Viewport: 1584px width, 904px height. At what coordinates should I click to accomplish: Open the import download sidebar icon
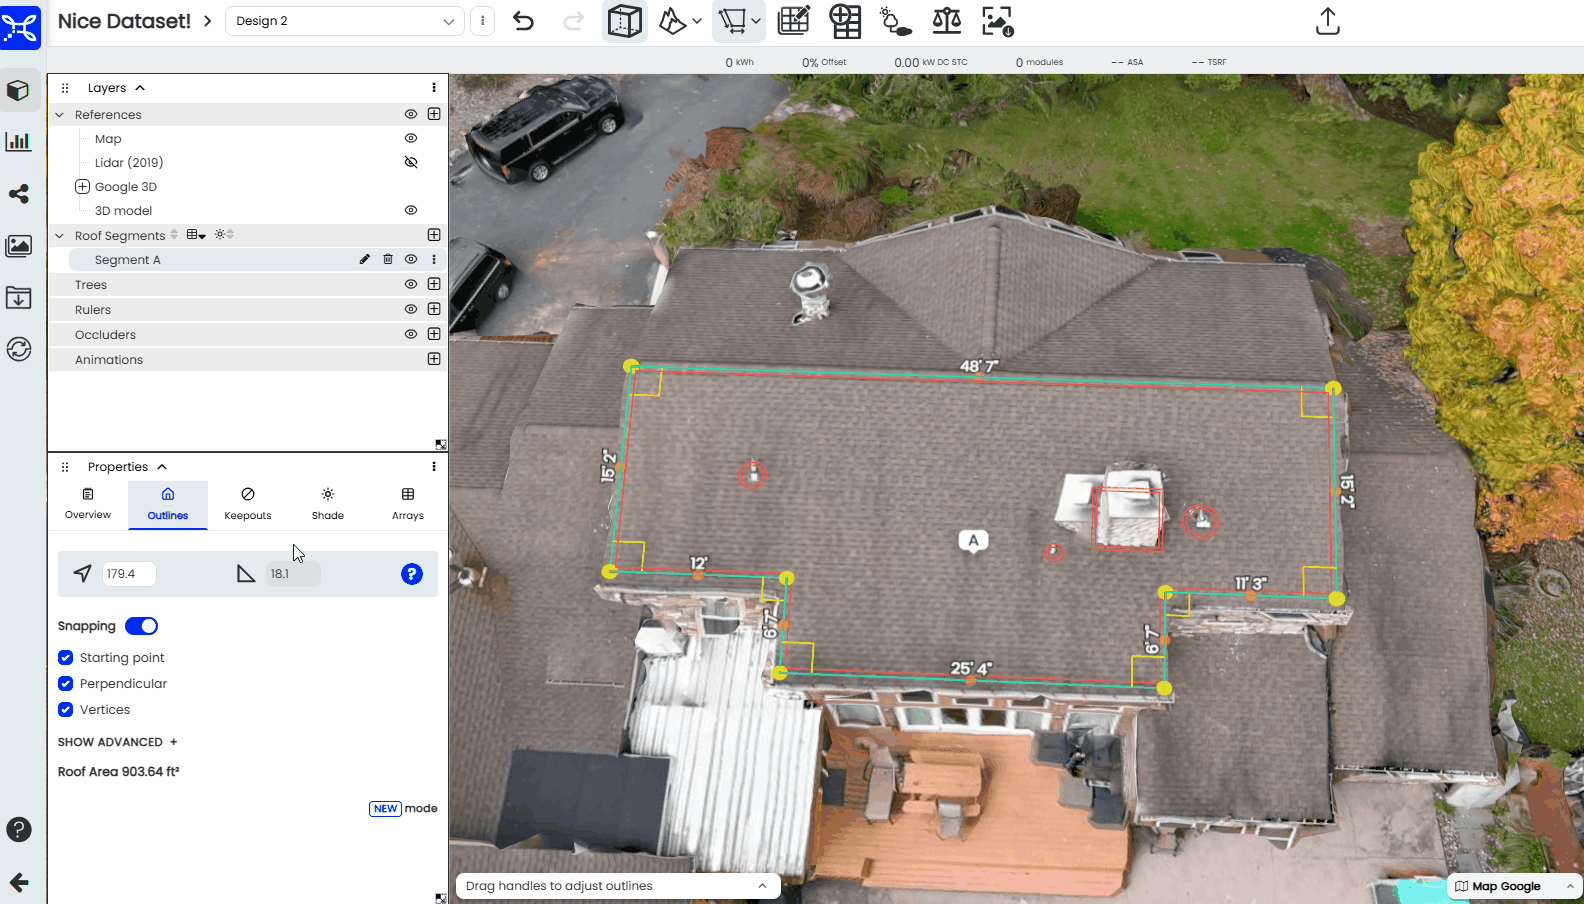[19, 297]
